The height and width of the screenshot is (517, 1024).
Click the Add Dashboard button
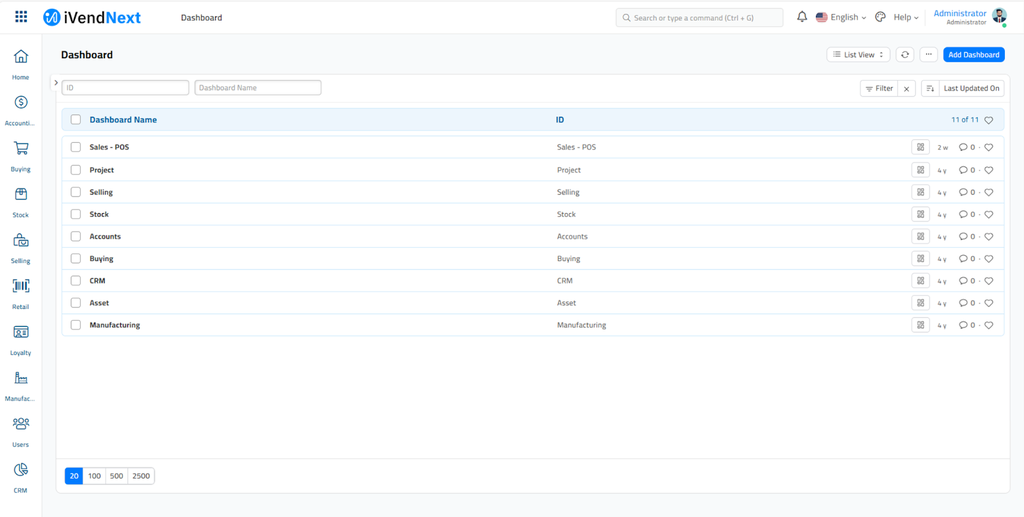click(x=973, y=55)
